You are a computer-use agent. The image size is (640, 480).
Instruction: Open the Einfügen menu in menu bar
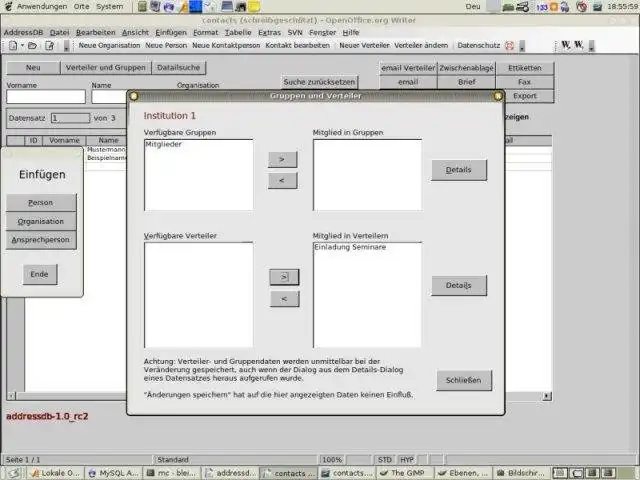(171, 32)
